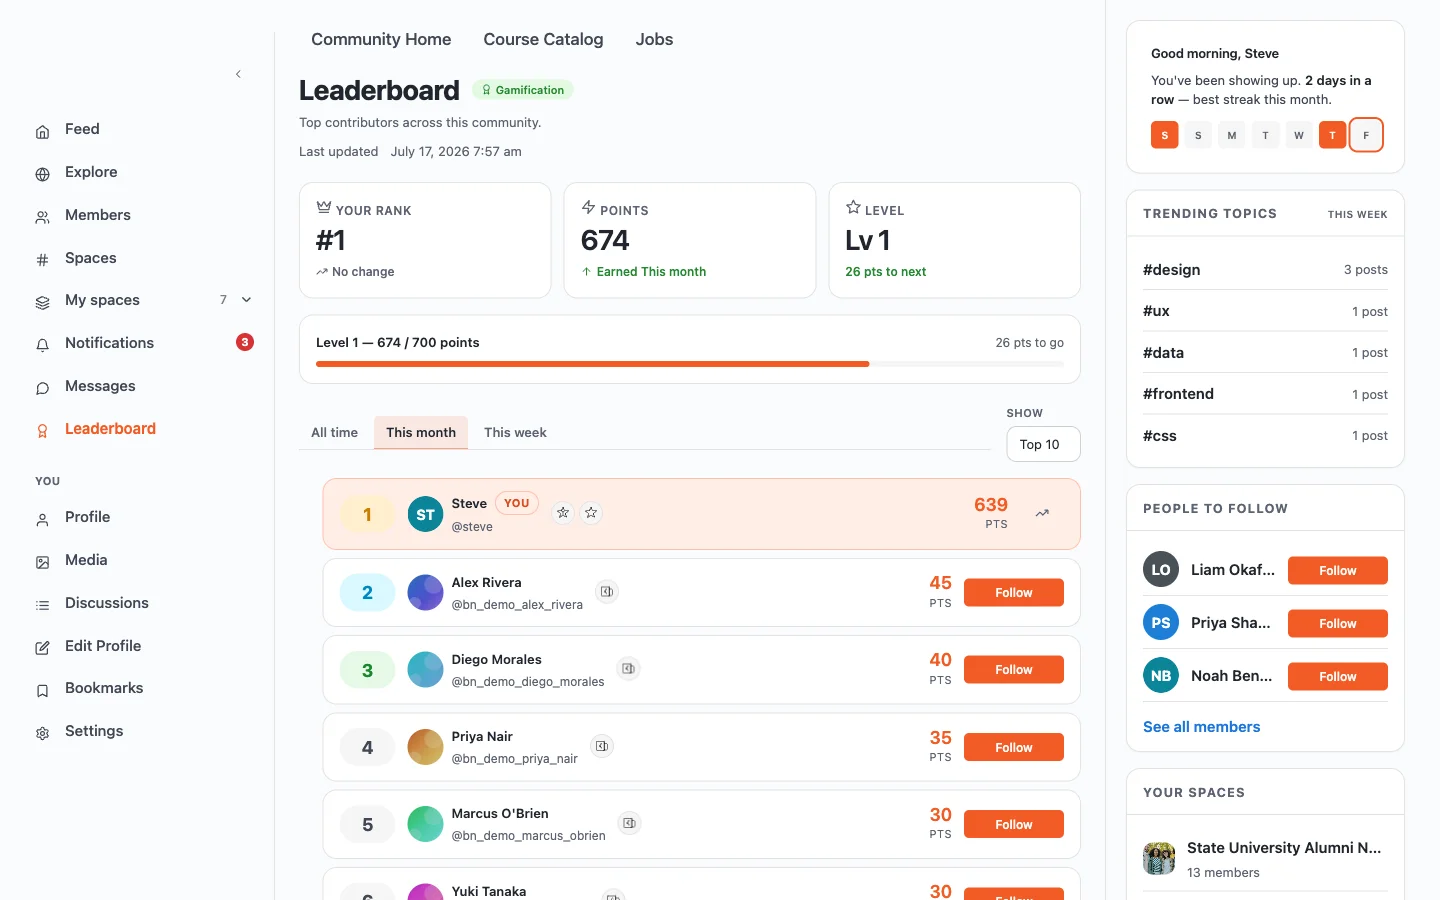1440x900 pixels.
Task: Click Liam Okaf...'s LO avatar
Action: point(1161,570)
